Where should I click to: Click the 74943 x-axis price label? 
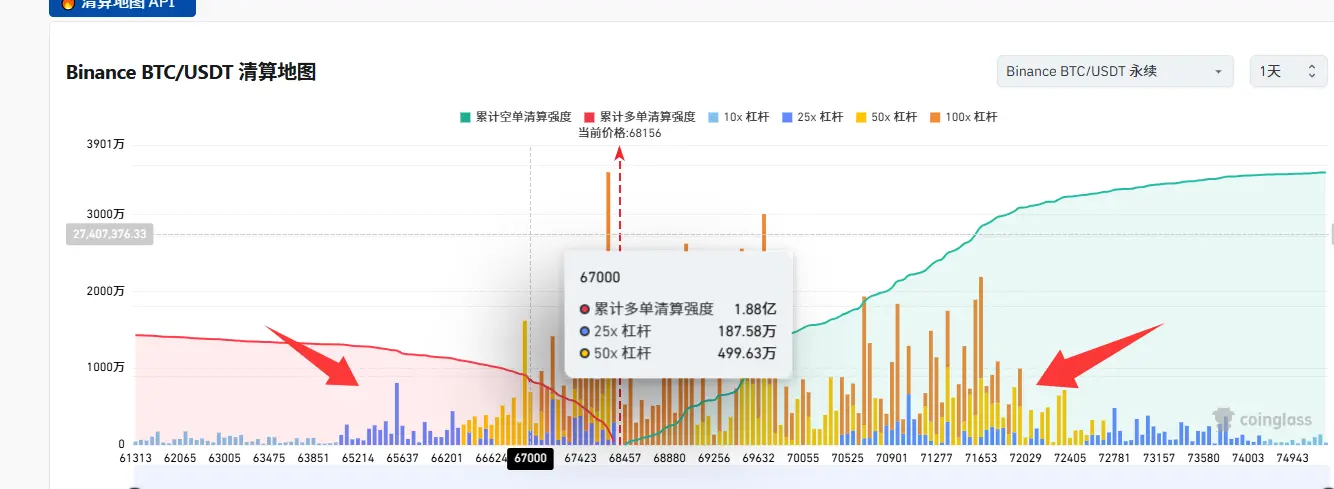(x=1291, y=458)
